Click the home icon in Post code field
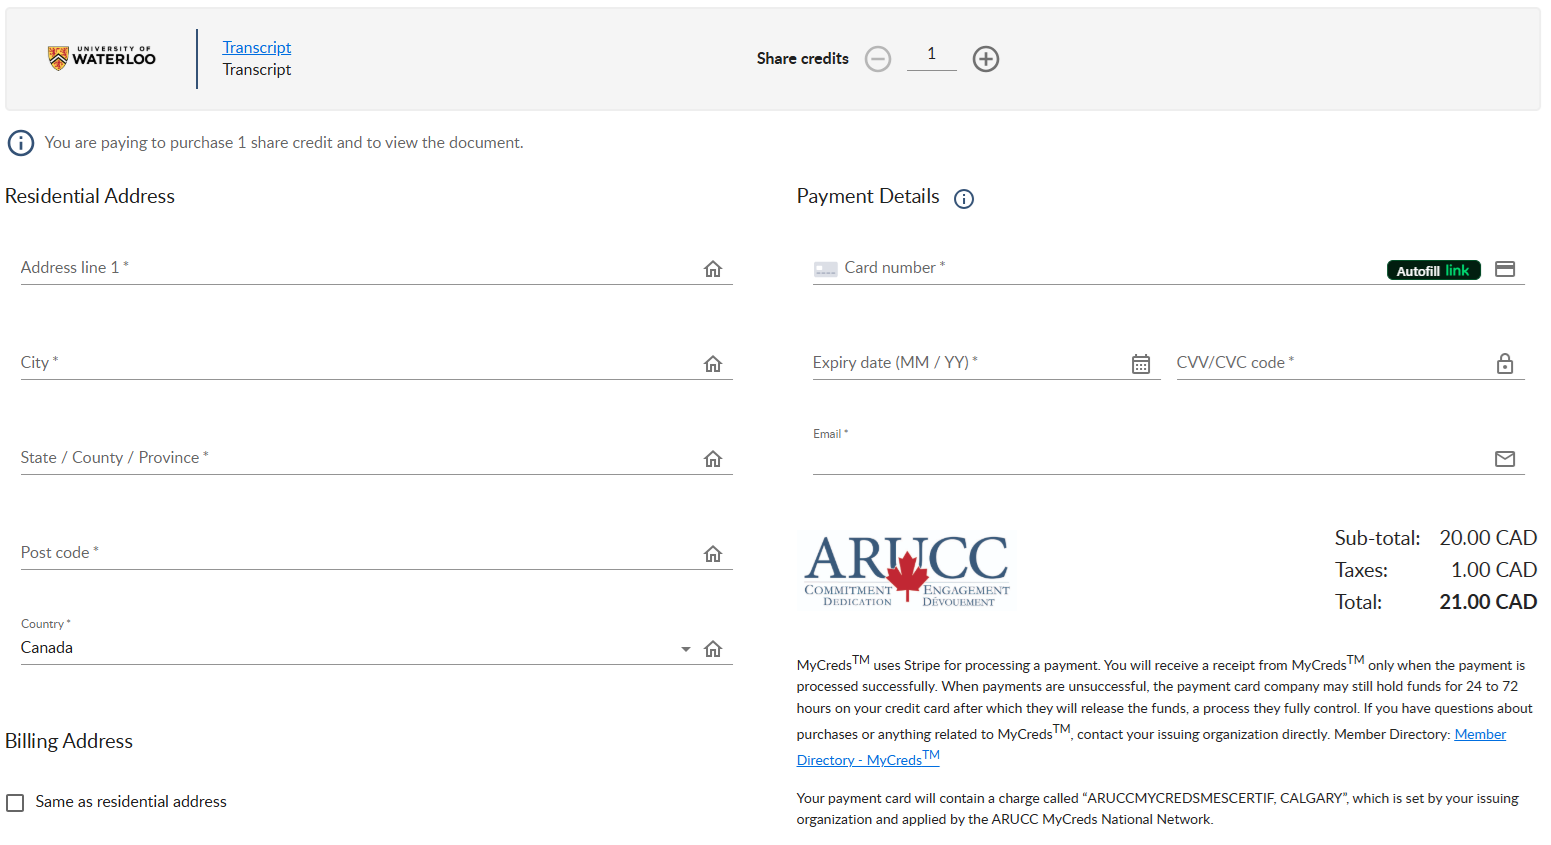 [712, 554]
